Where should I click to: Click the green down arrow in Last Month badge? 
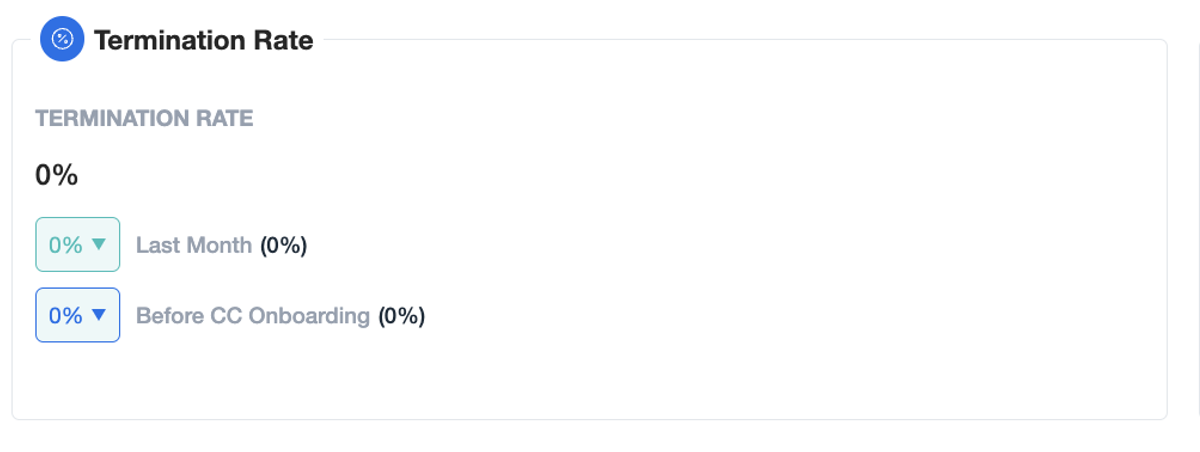[x=98, y=244]
